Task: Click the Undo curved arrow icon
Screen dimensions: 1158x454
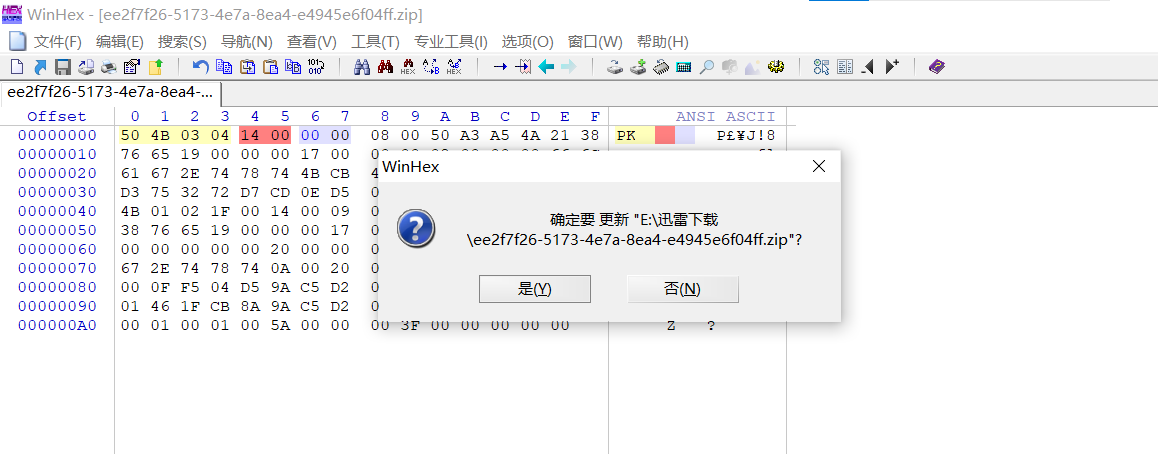Action: [x=201, y=66]
